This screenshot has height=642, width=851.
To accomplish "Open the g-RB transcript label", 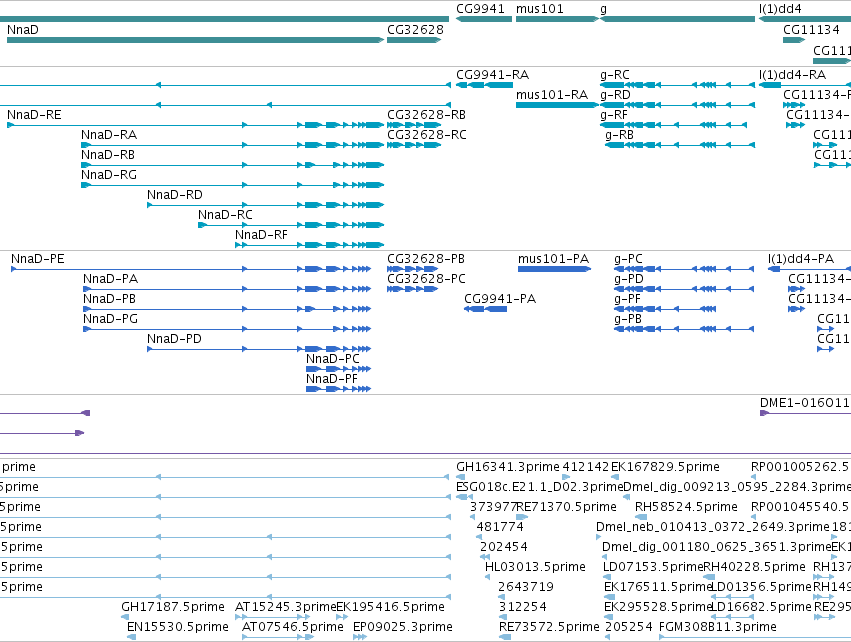I will (x=619, y=135).
